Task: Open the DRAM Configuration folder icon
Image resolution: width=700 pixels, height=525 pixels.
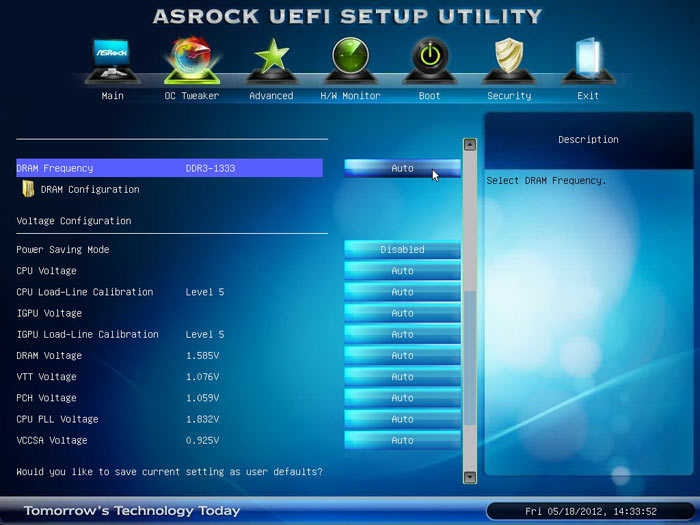Action: tap(28, 189)
